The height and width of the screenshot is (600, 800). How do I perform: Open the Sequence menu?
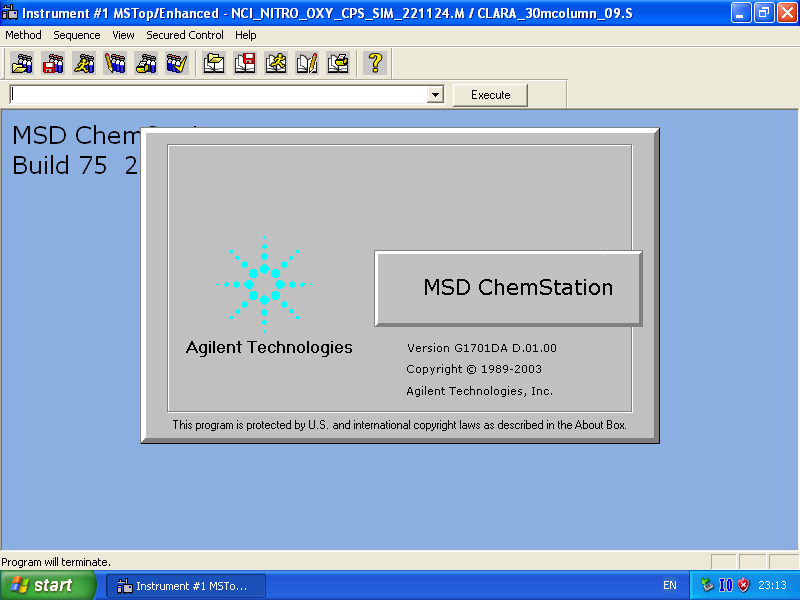pyautogui.click(x=76, y=35)
